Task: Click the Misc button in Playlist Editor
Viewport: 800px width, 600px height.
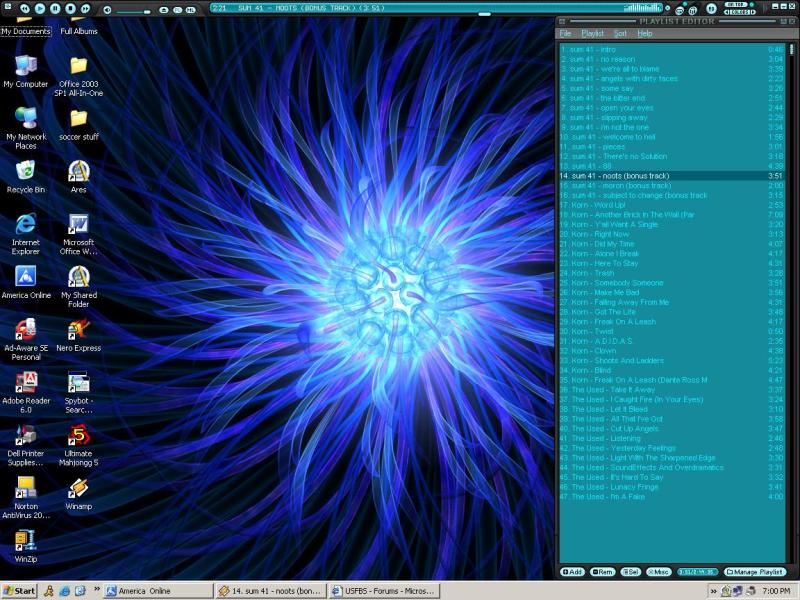Action: pos(659,572)
